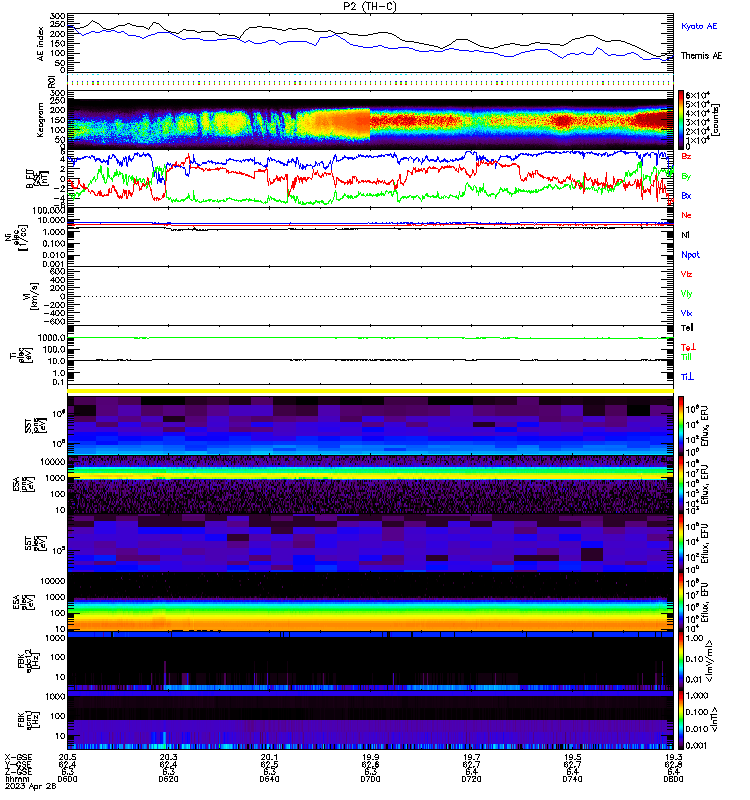Click the X-GSE value '20.5'

[67, 757]
